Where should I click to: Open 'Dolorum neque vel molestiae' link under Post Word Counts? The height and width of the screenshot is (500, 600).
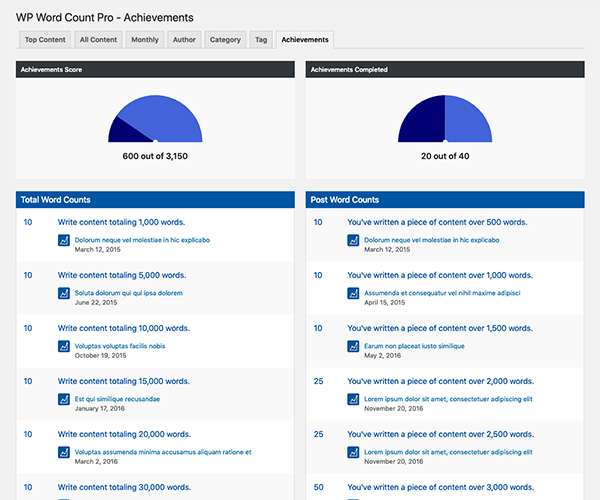point(432,240)
